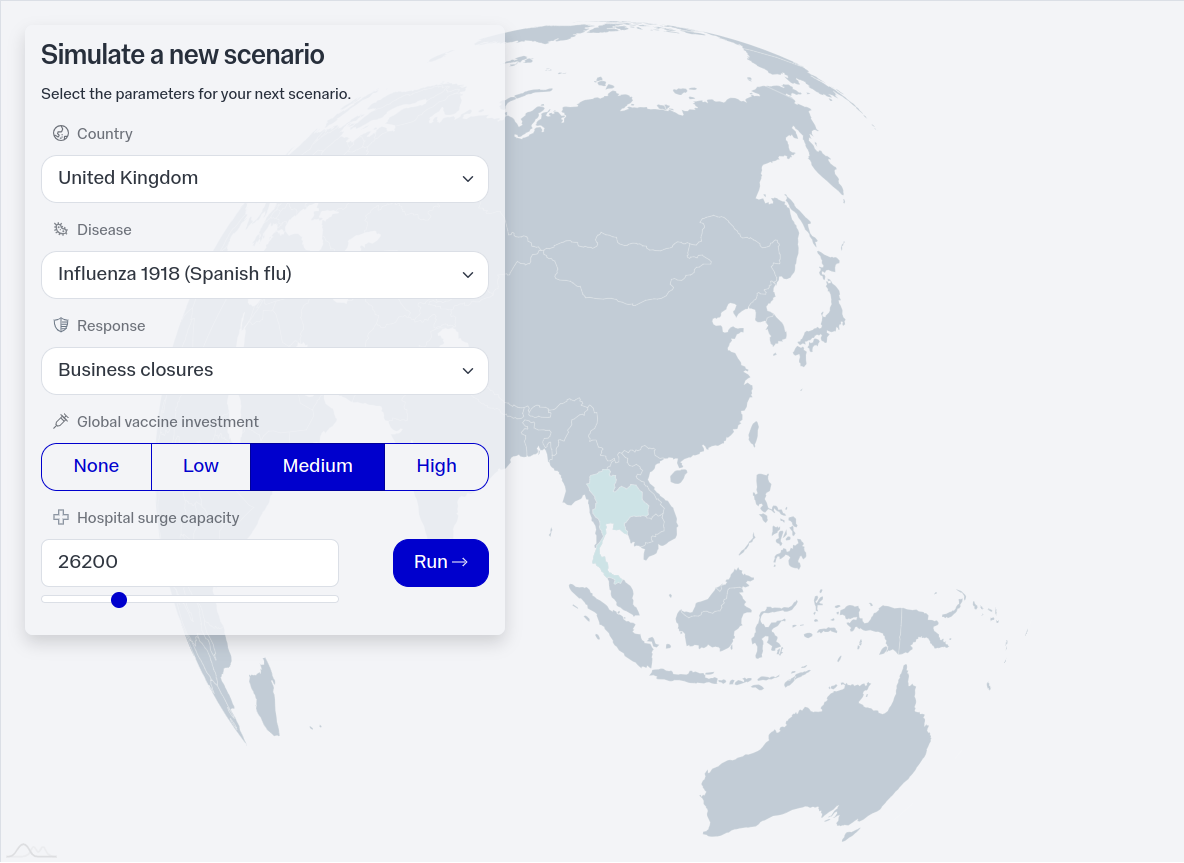Image resolution: width=1184 pixels, height=863 pixels.
Task: Select None vaccine investment option
Action: point(96,467)
